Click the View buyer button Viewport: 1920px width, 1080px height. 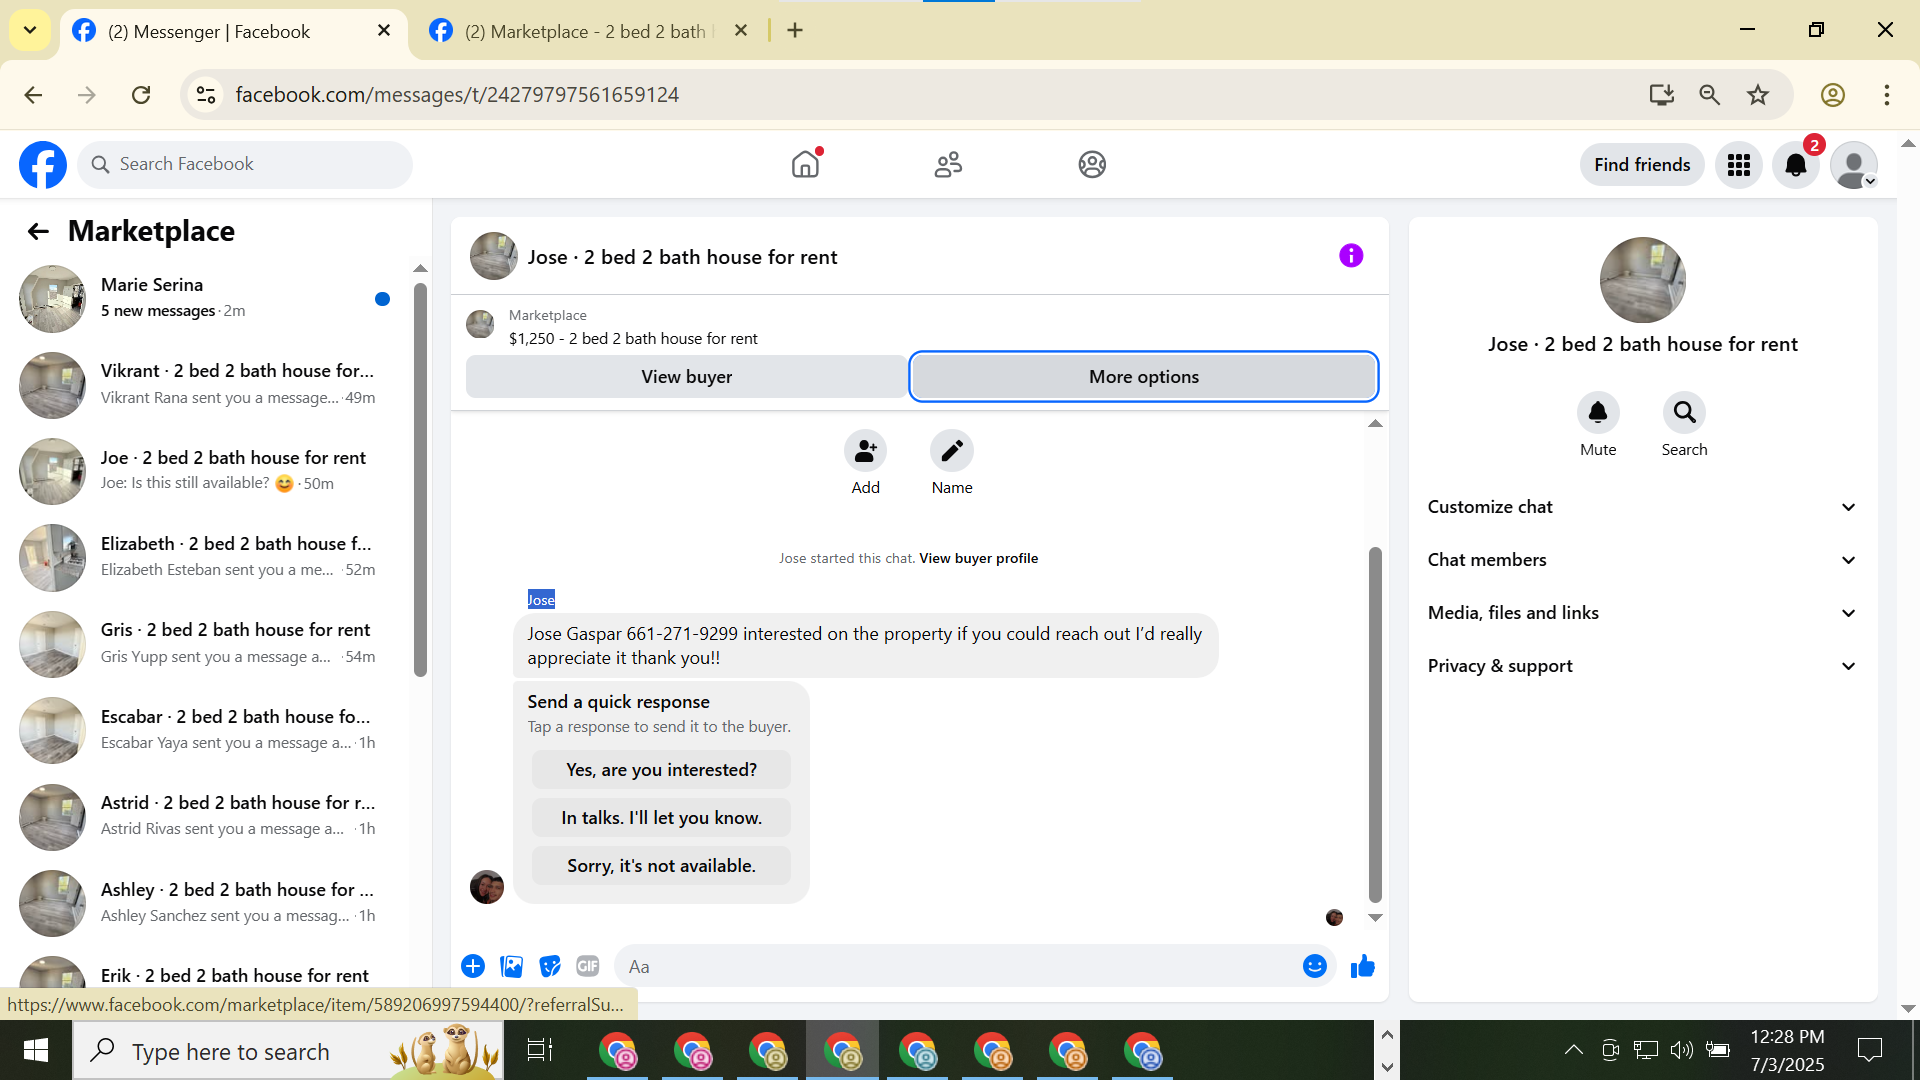point(686,377)
